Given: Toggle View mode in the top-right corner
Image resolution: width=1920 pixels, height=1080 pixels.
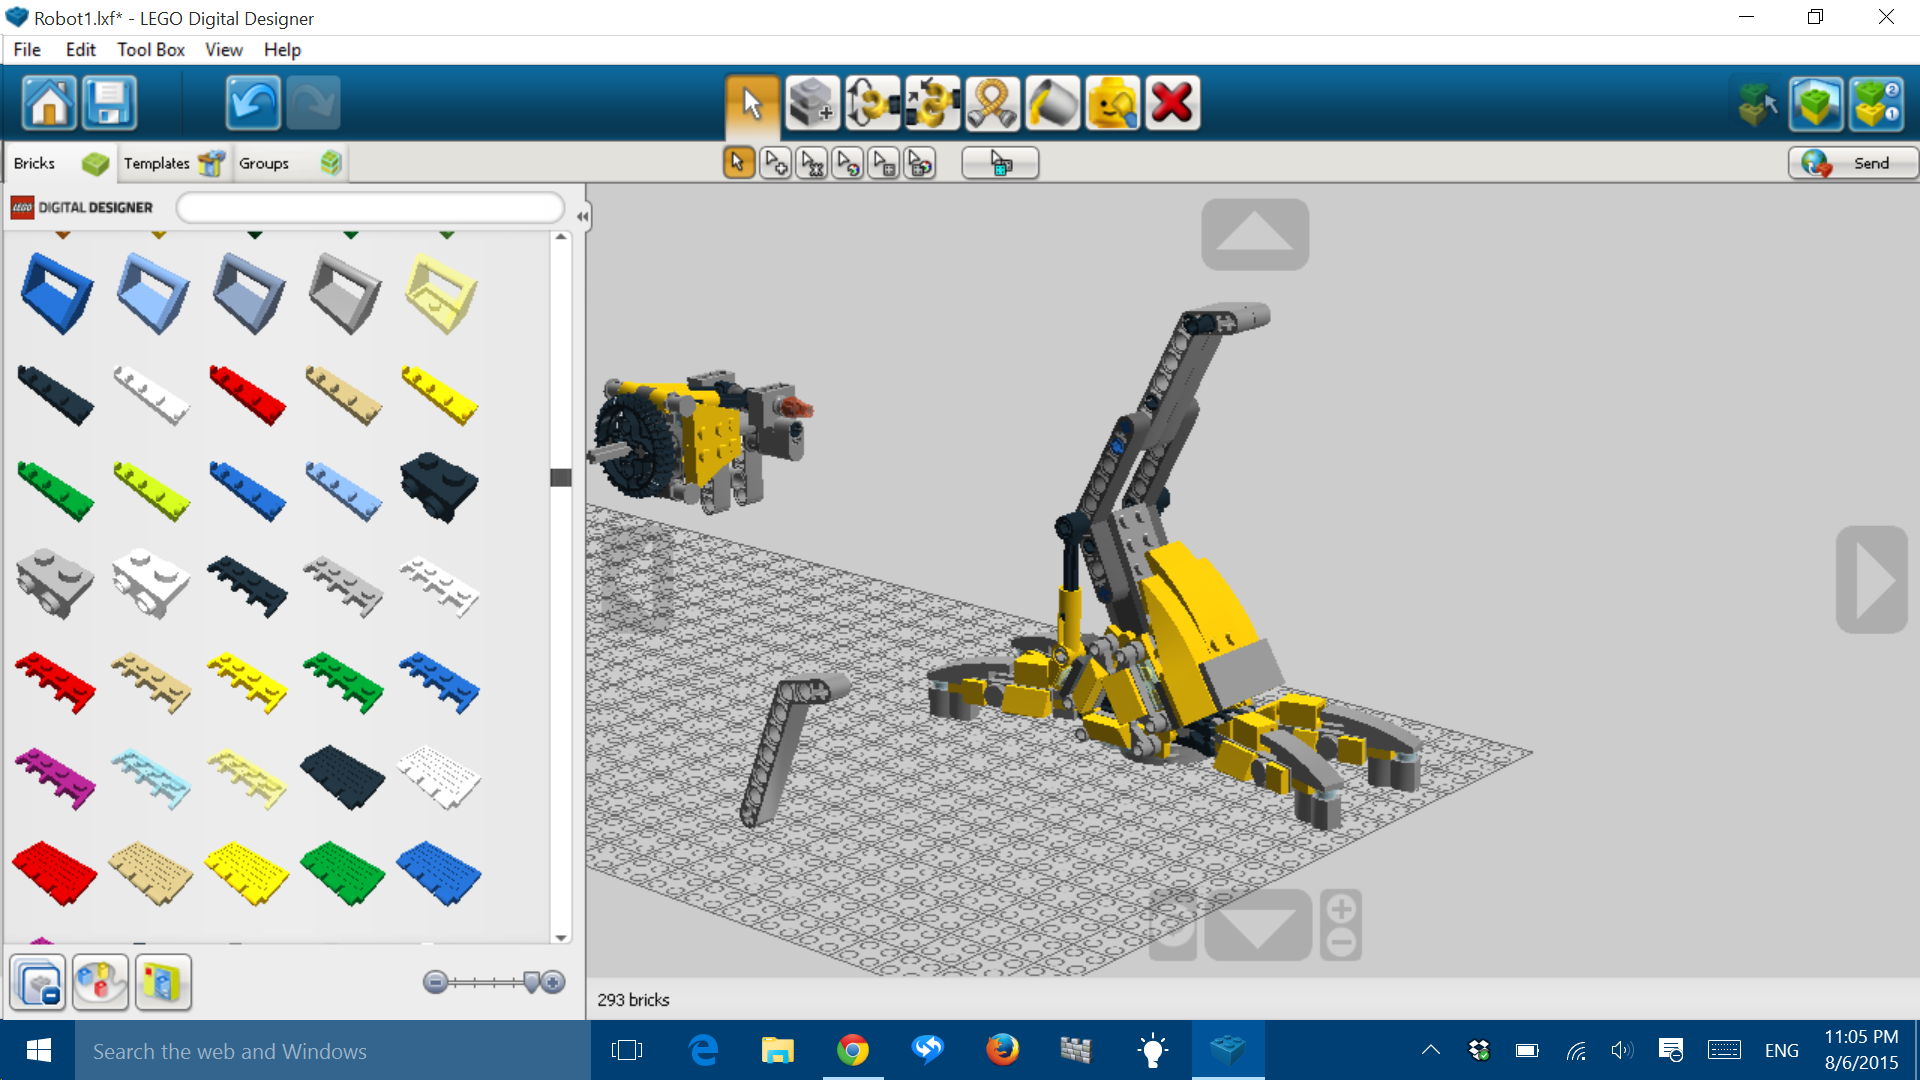Looking at the screenshot, I should [1817, 103].
